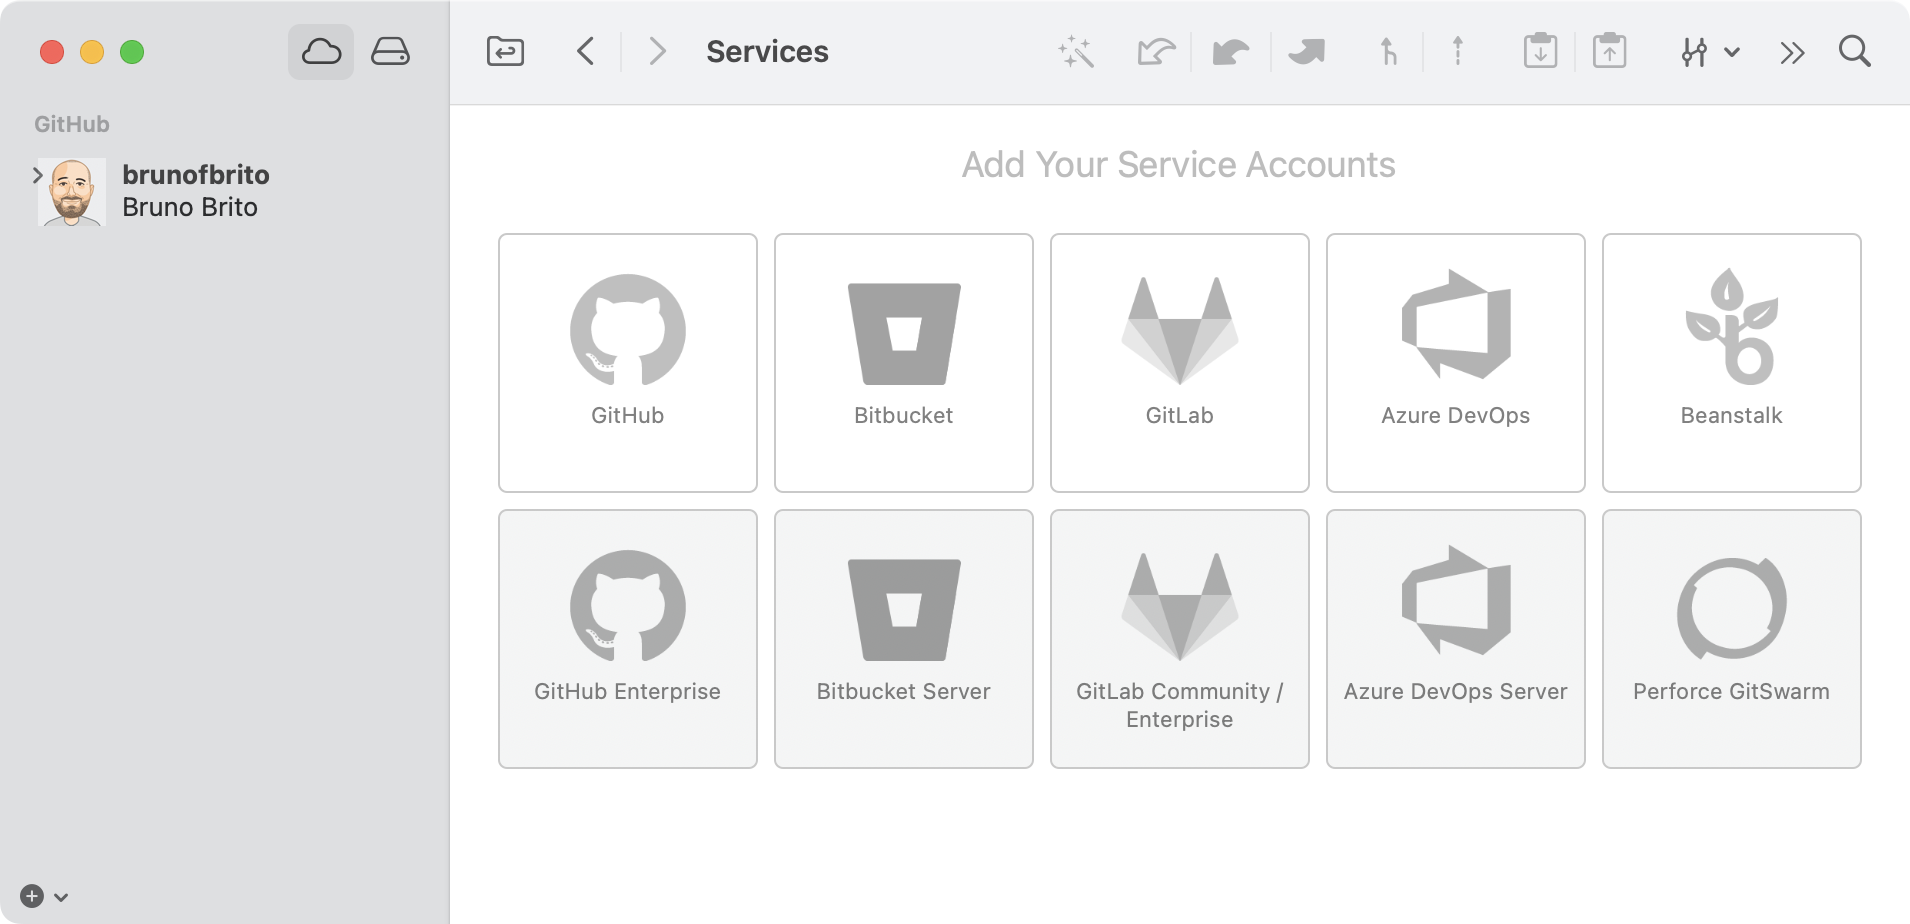Add a GitHub service account
The image size is (1910, 924).
point(627,362)
